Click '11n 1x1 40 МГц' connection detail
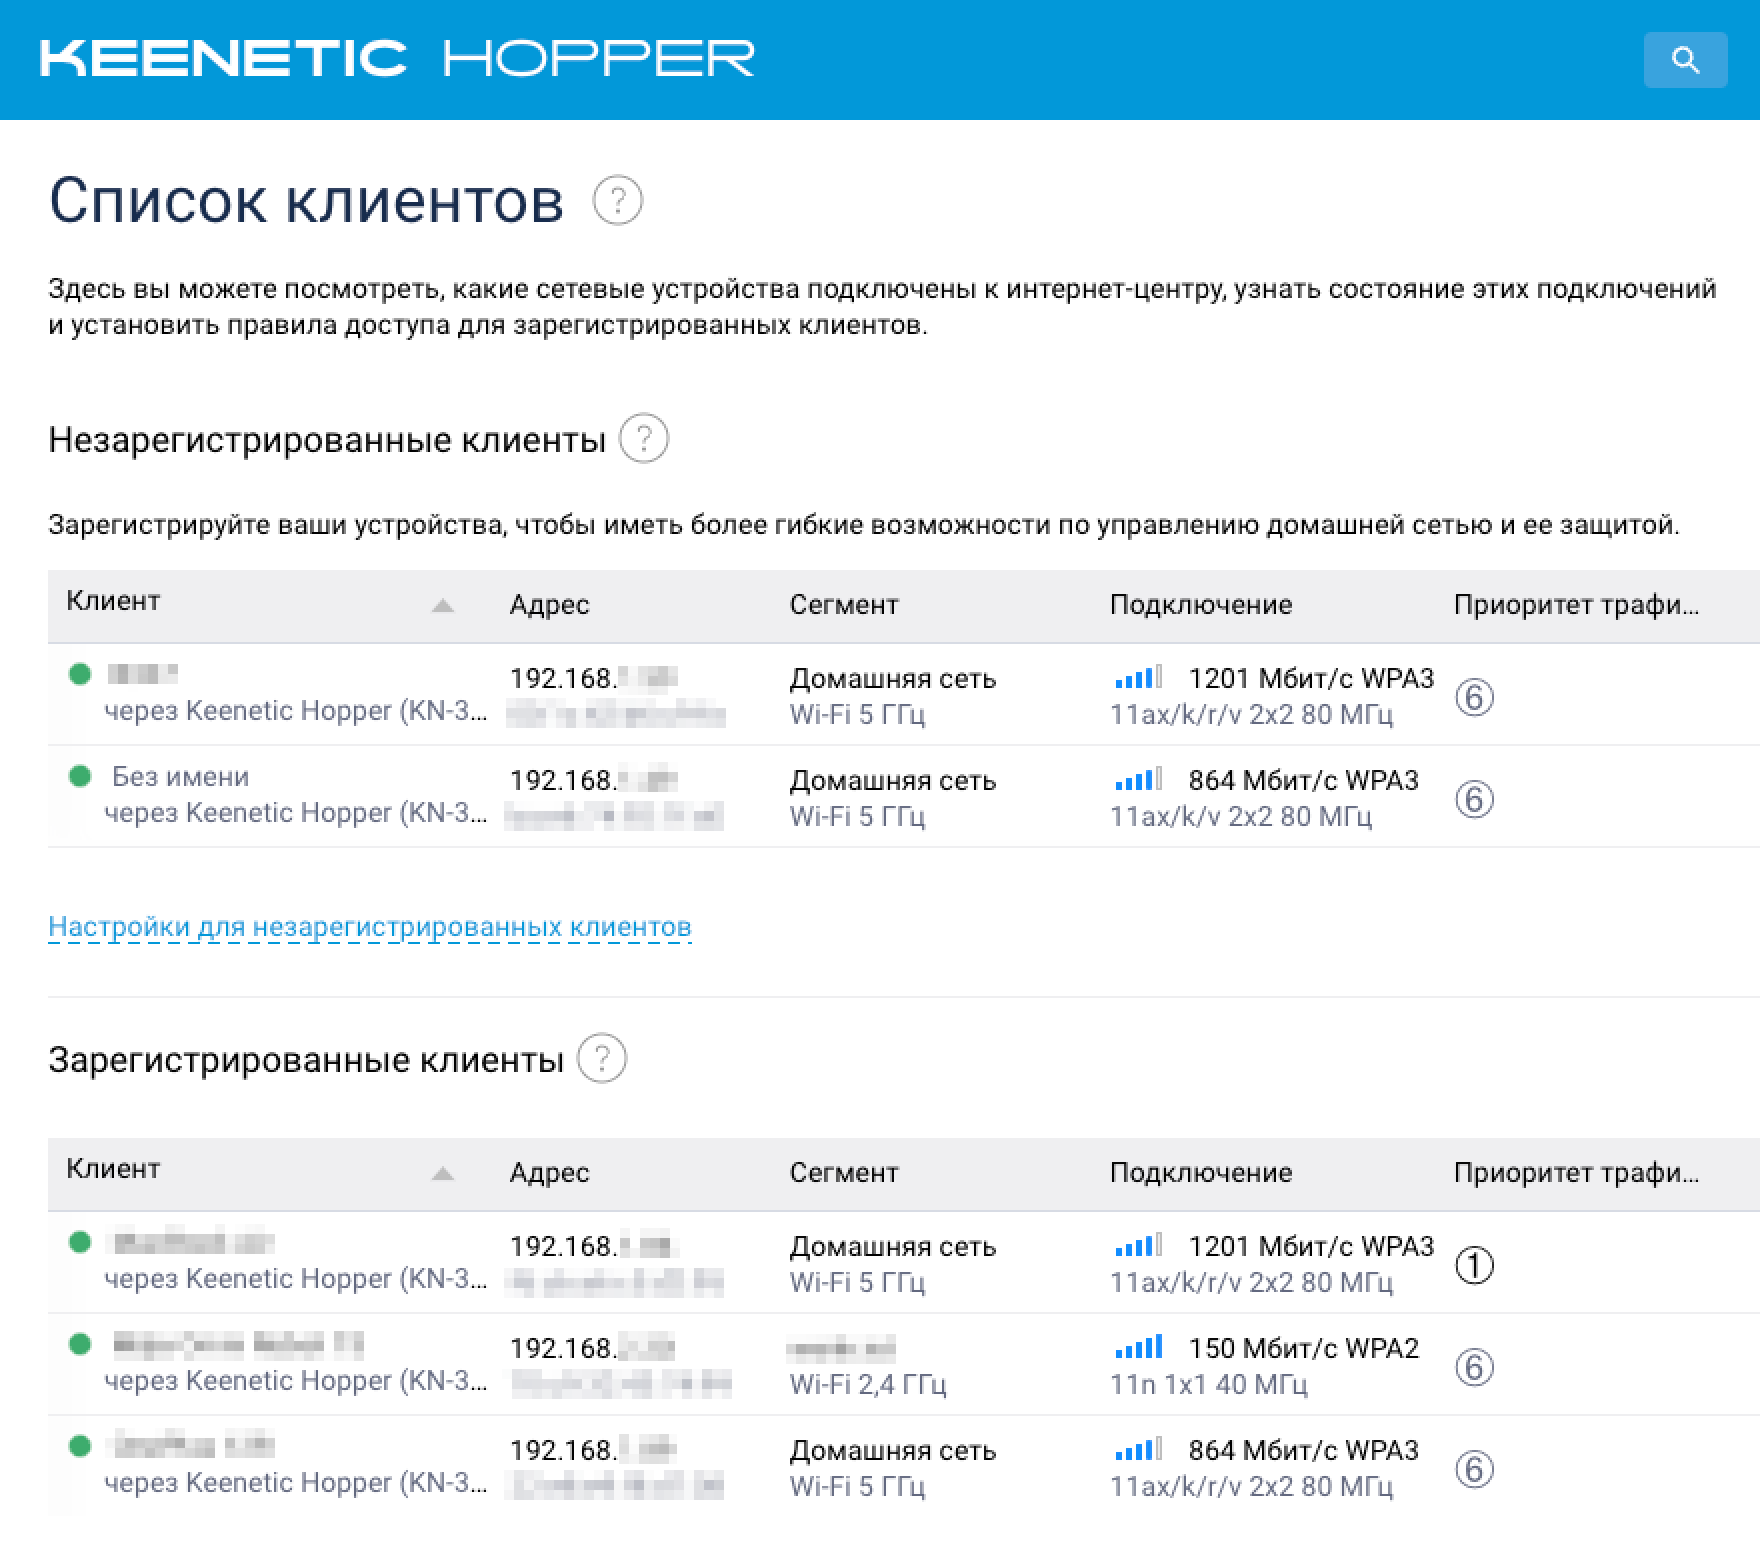 (x=1209, y=1385)
